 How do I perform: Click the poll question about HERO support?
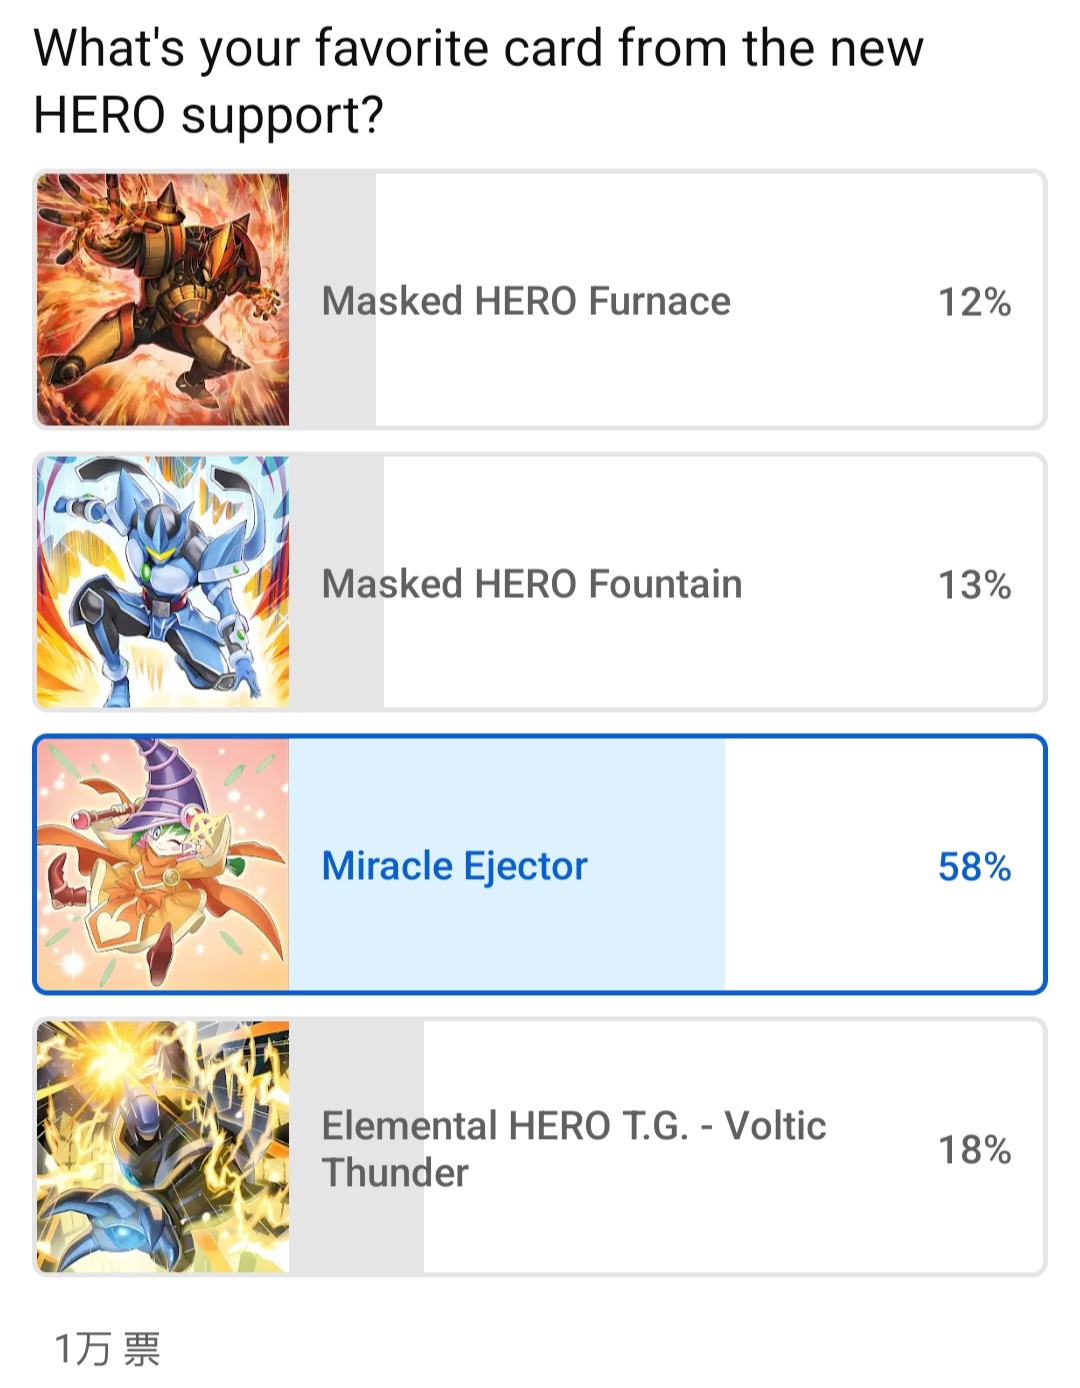coord(478,81)
